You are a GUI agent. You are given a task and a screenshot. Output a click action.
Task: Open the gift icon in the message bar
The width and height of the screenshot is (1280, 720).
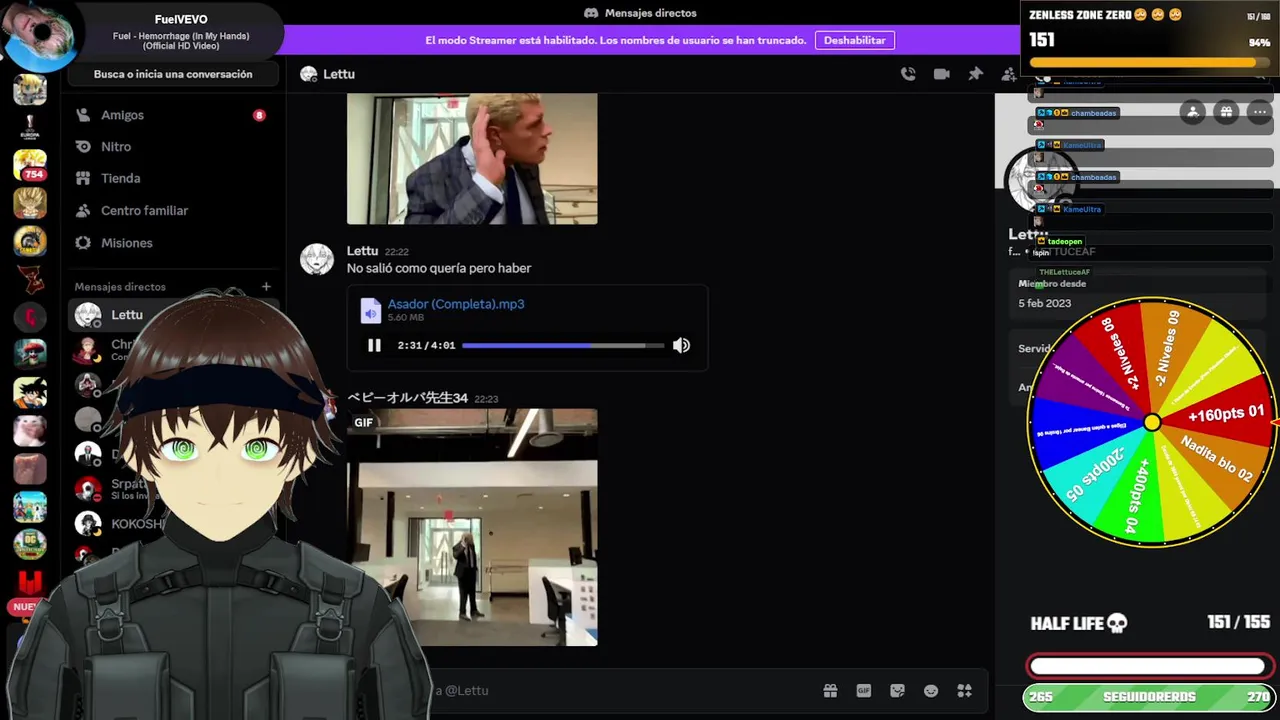click(830, 690)
